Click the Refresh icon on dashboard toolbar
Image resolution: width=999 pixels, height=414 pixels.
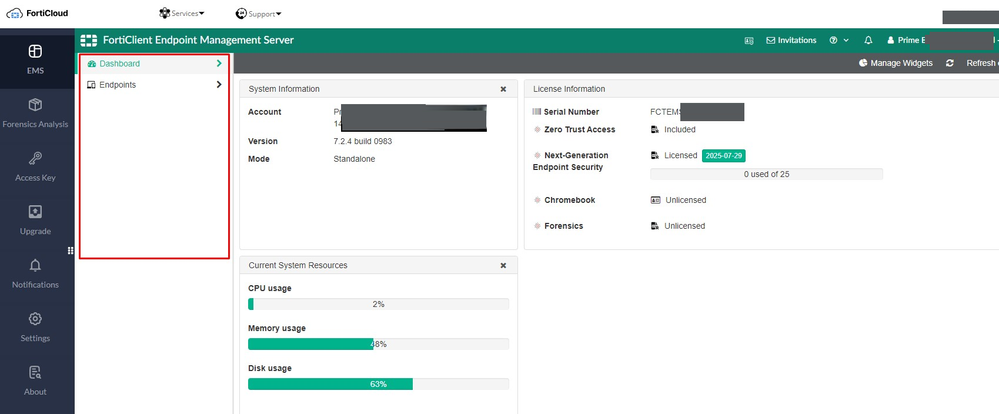[x=949, y=63]
